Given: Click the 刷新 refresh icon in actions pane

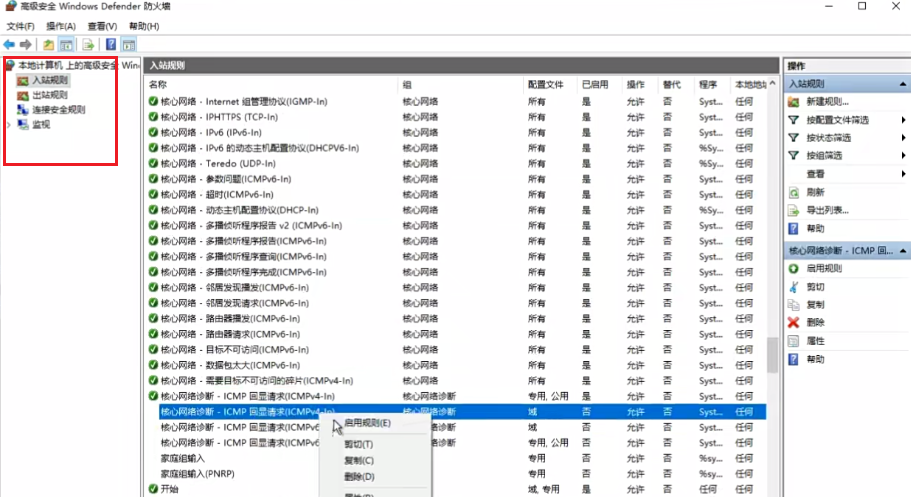Looking at the screenshot, I should [x=793, y=192].
